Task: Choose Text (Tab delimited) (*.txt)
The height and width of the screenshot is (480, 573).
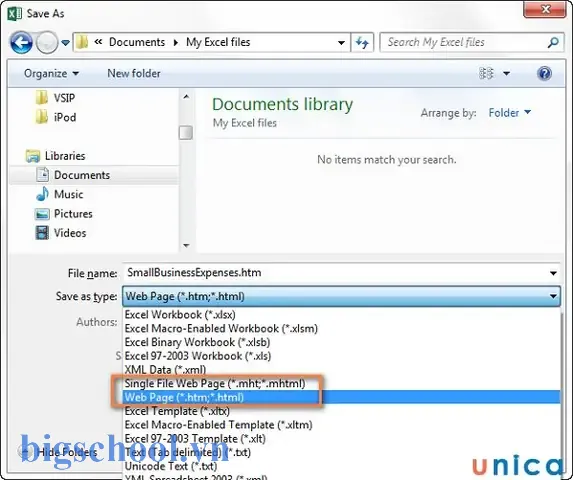Action: pos(341,453)
